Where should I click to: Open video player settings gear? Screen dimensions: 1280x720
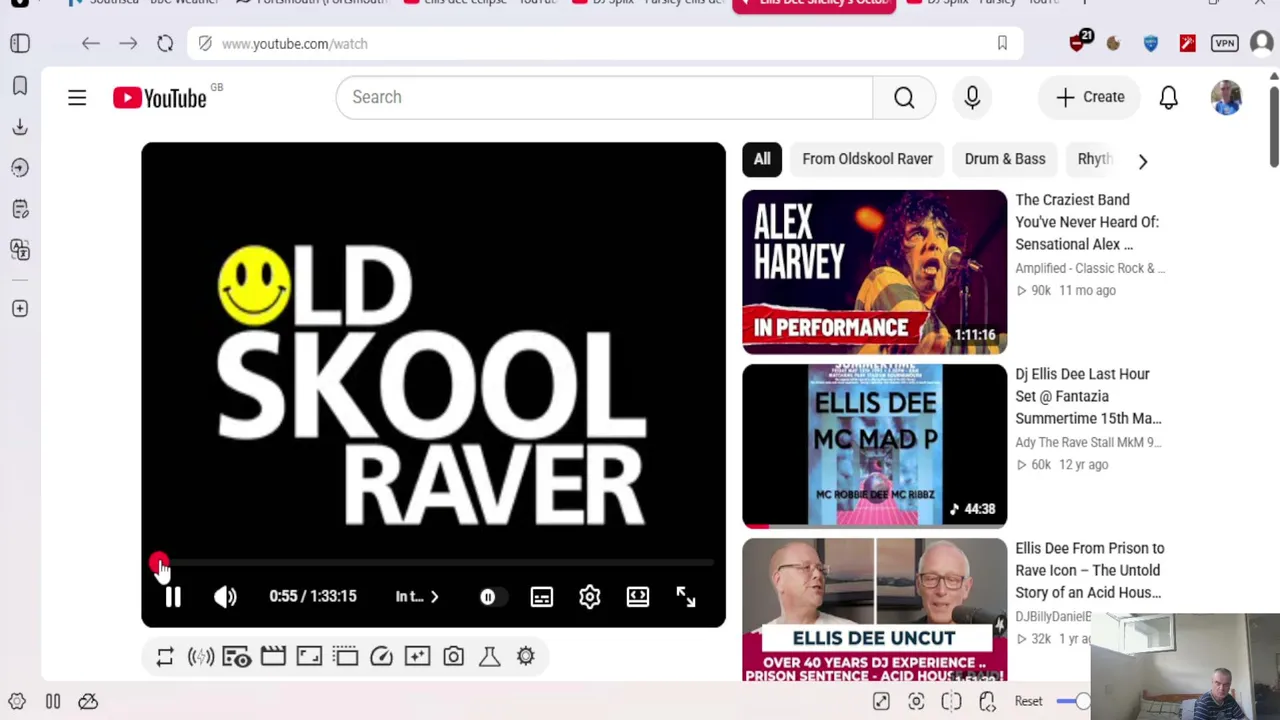pyautogui.click(x=589, y=597)
